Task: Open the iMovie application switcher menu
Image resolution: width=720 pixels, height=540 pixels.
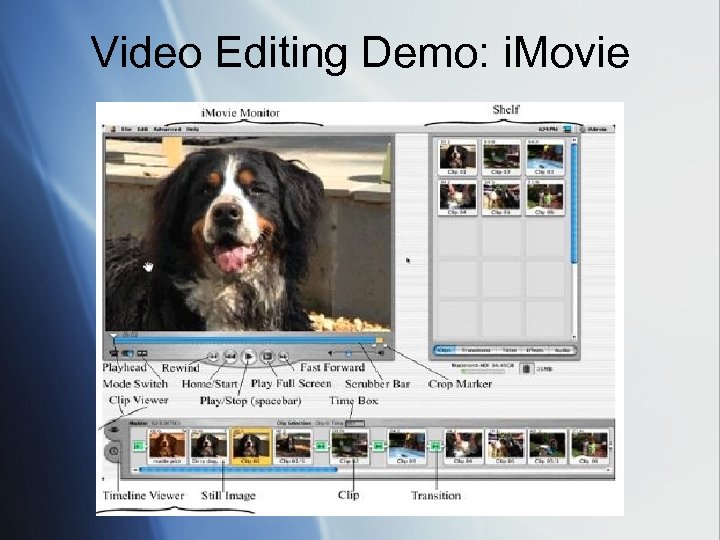Action: 594,129
